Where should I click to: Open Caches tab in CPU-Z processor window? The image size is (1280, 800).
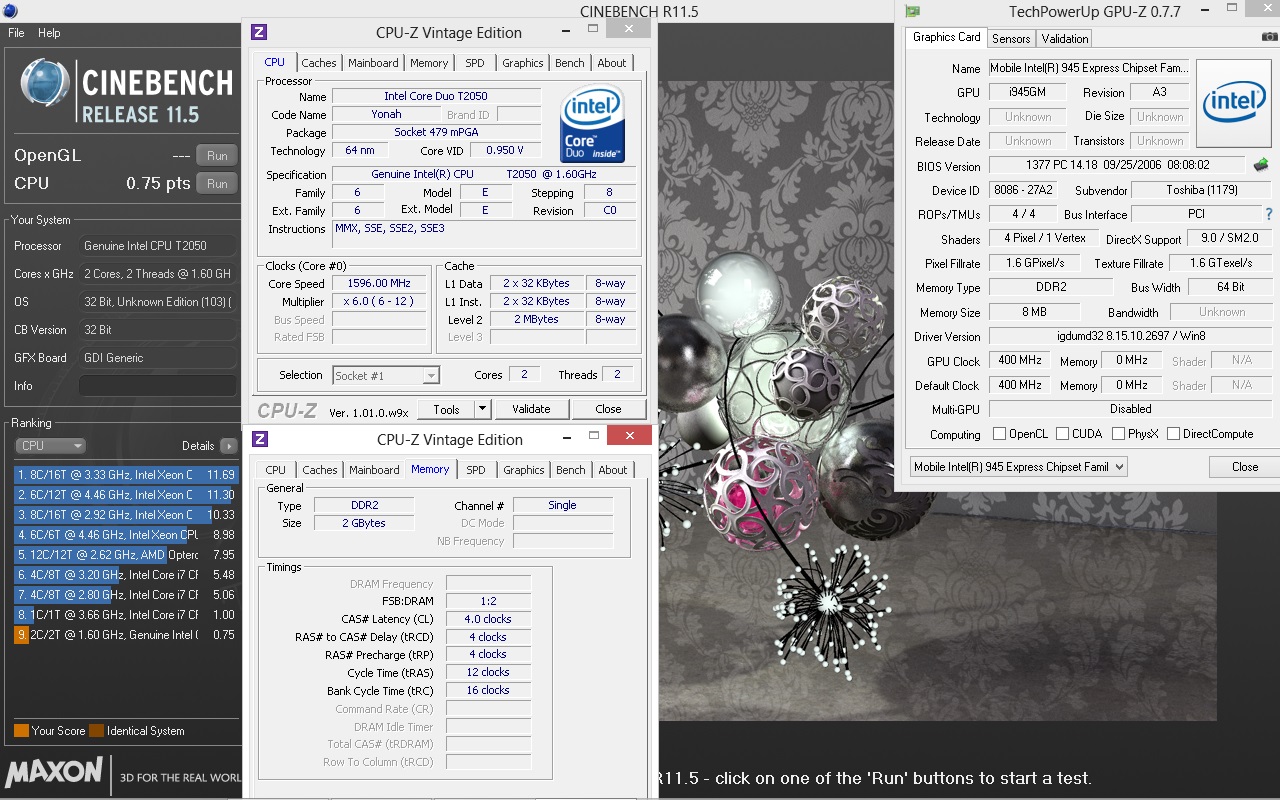coord(319,63)
